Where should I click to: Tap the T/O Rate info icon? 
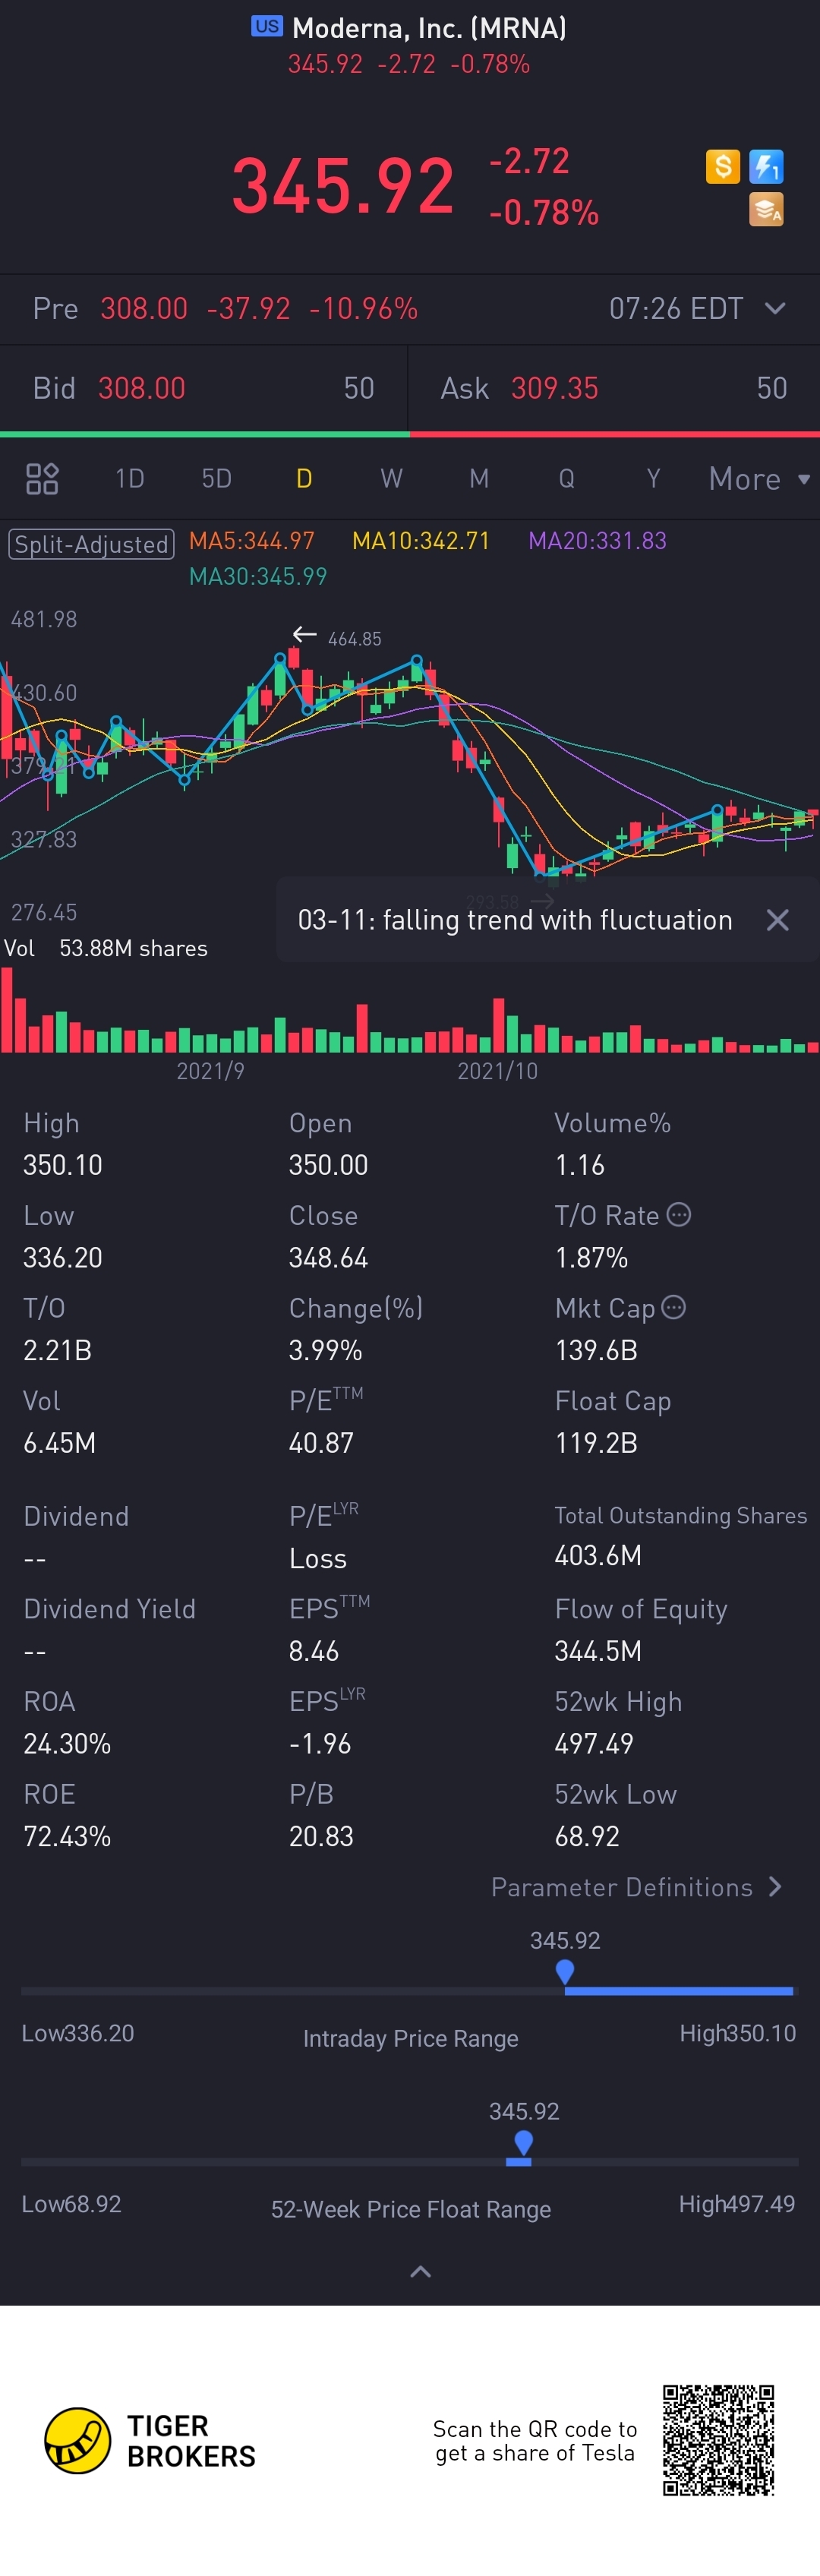click(x=679, y=1215)
